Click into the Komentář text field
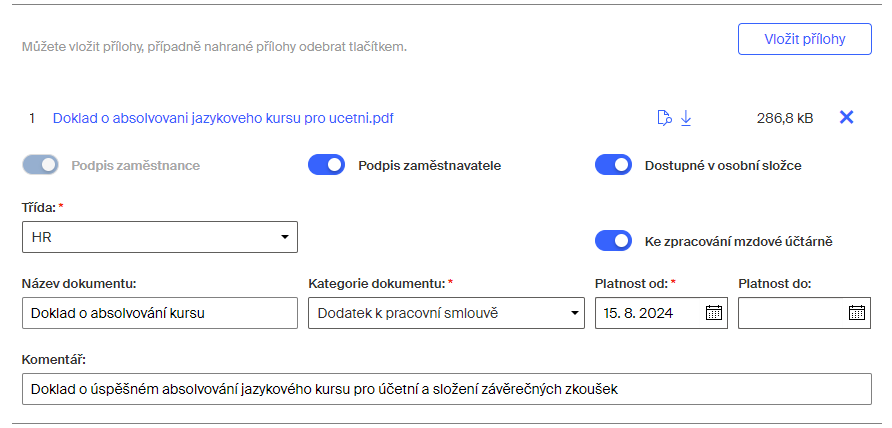892x428 pixels. point(447,389)
